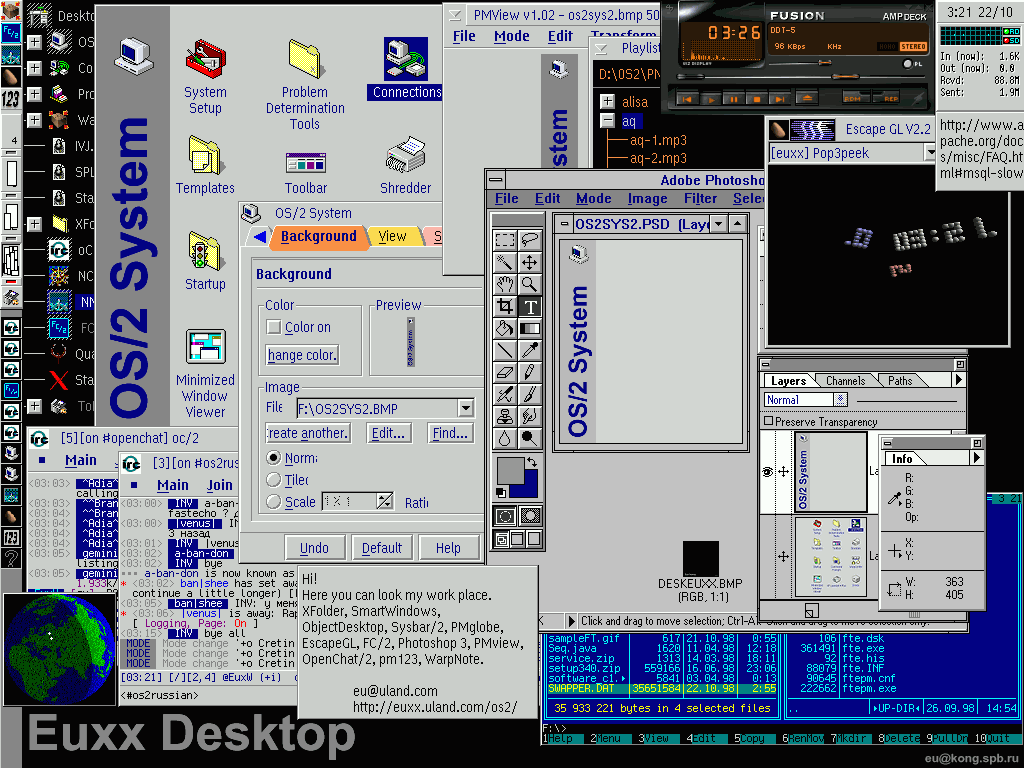Click the Edit... image button
1024x768 pixels.
(x=388, y=433)
